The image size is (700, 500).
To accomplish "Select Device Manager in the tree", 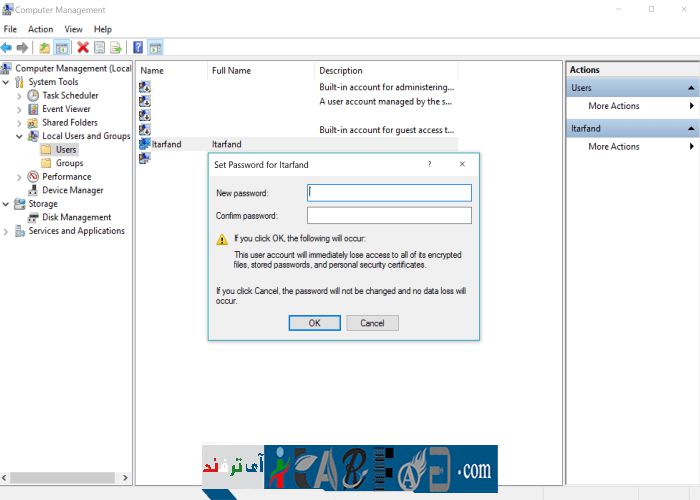I will pos(72,190).
